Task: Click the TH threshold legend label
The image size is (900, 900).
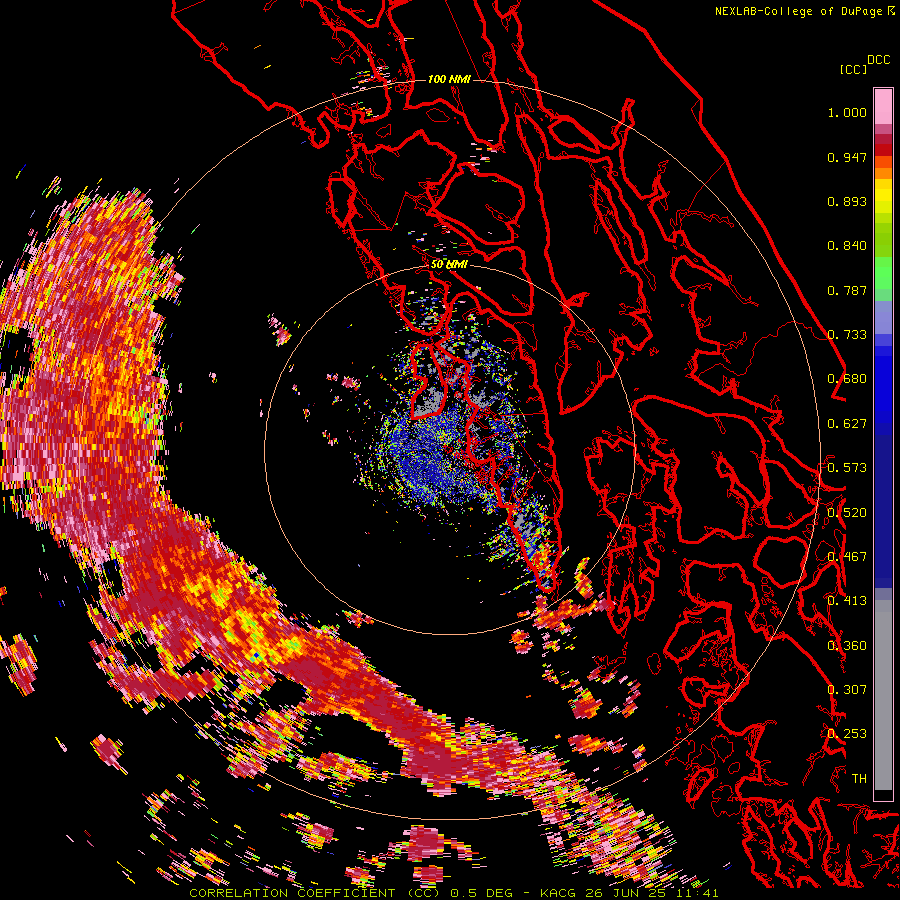Action: coord(859,779)
